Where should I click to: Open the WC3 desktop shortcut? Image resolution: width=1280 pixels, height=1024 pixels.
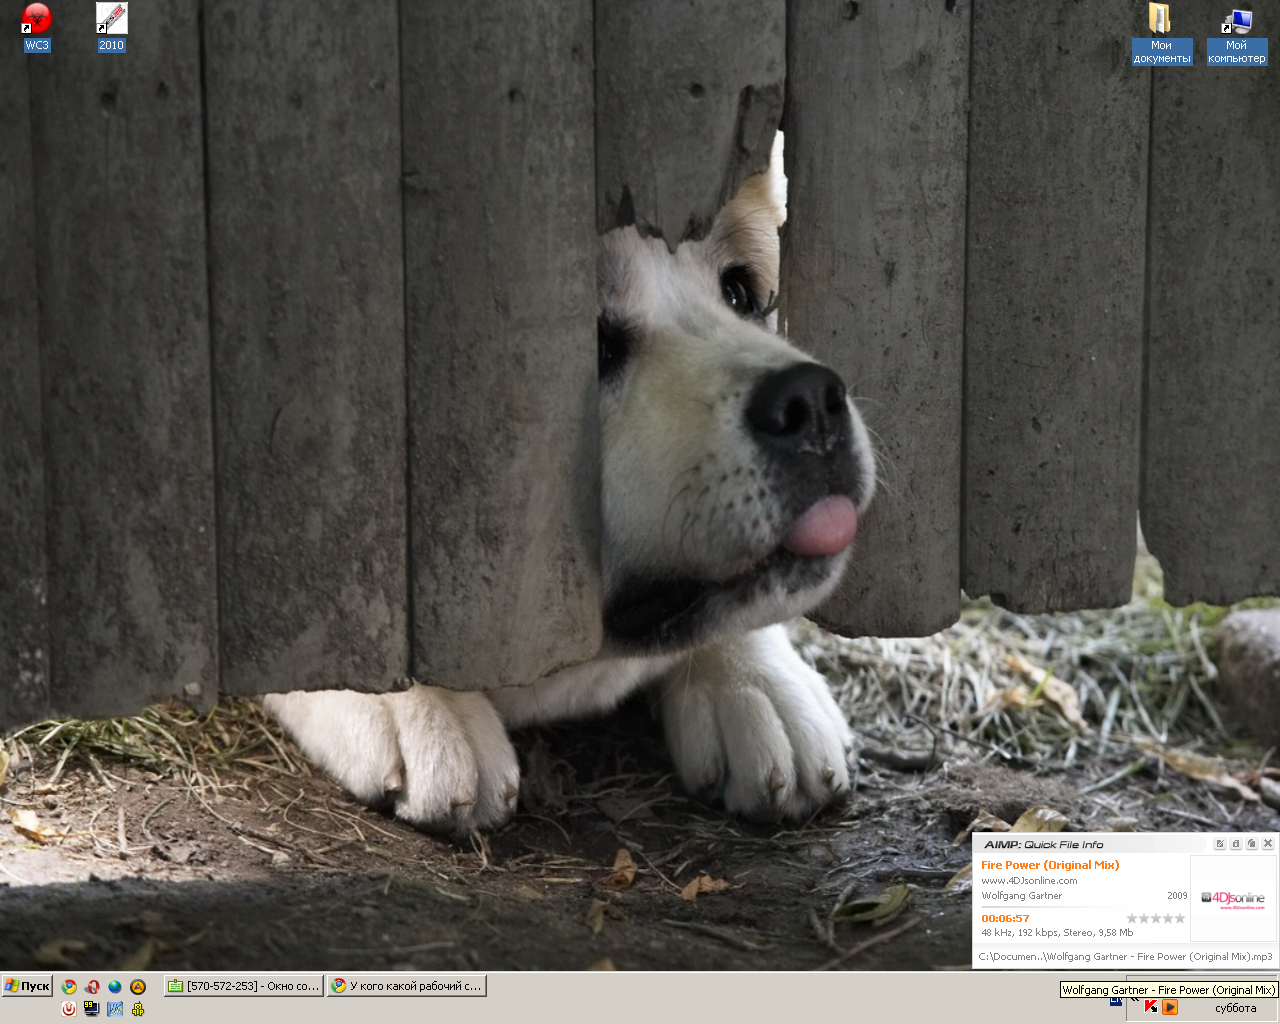(x=36, y=19)
